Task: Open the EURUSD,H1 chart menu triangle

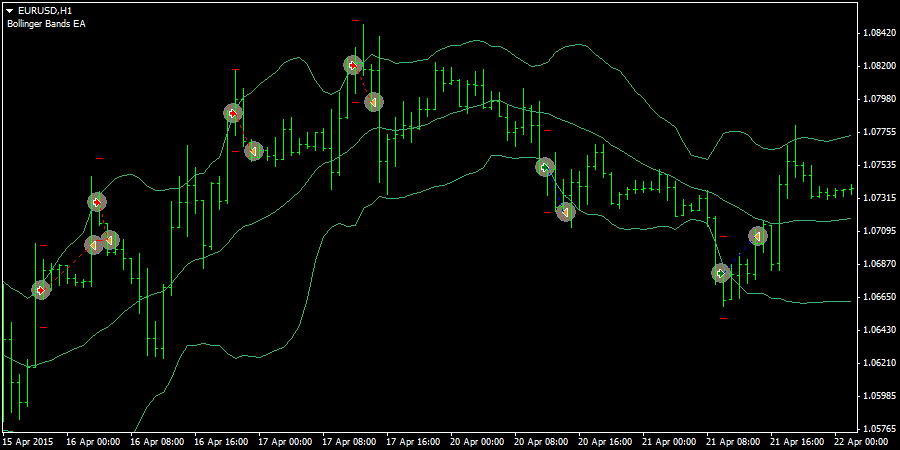Action: click(x=10, y=11)
